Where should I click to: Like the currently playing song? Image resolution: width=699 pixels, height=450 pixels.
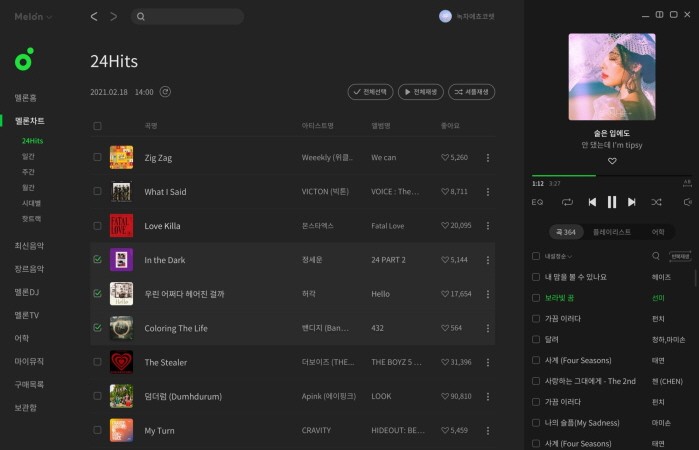point(612,161)
